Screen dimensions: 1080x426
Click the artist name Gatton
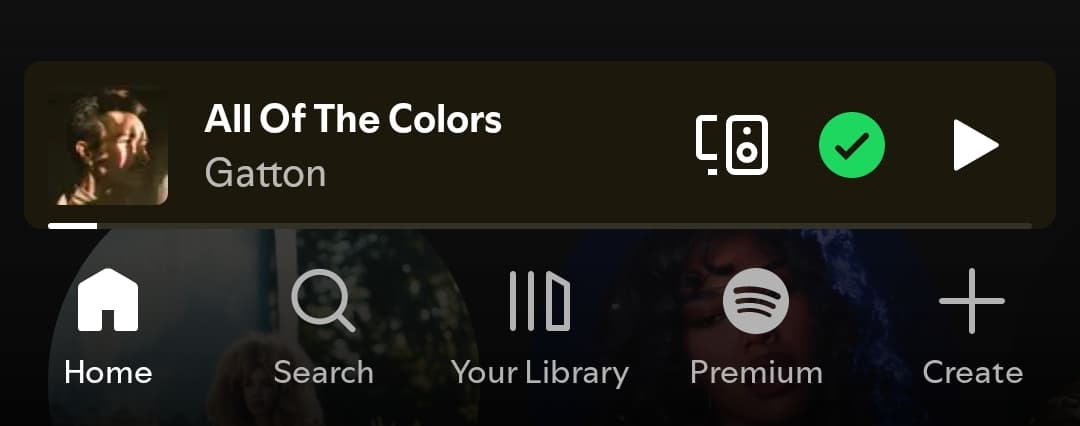tap(265, 173)
